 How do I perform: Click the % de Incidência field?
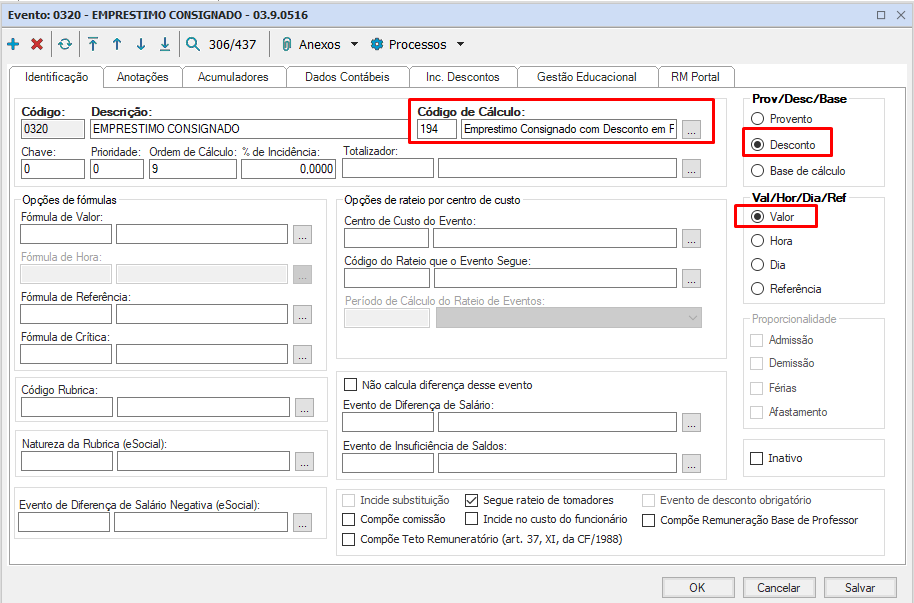coord(289,169)
